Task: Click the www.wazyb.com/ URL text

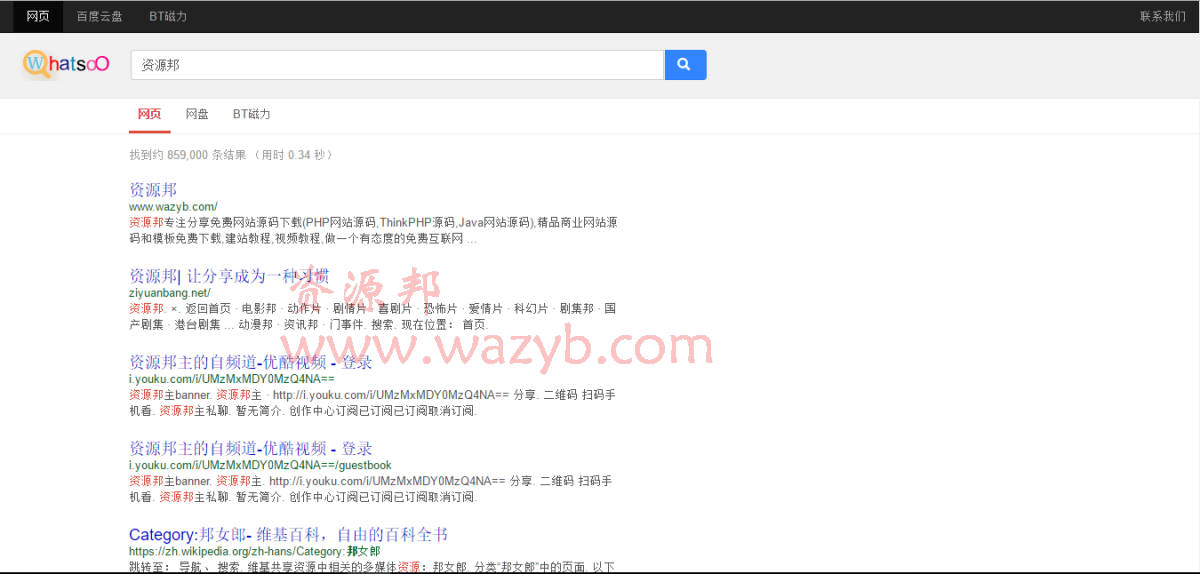Action: [x=173, y=206]
